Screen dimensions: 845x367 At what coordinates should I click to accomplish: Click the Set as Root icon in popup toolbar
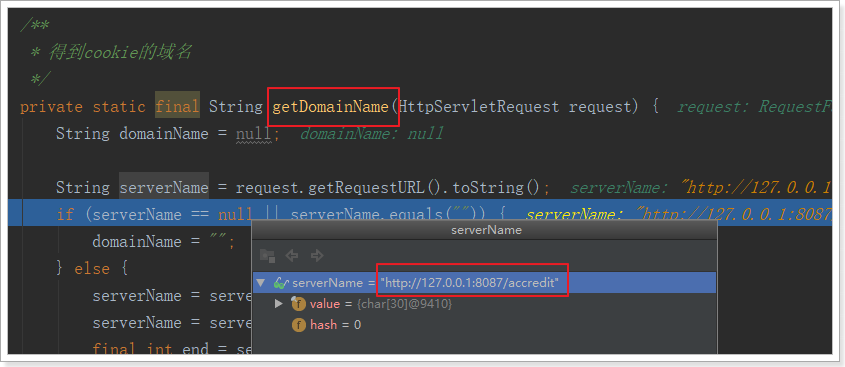(x=267, y=255)
